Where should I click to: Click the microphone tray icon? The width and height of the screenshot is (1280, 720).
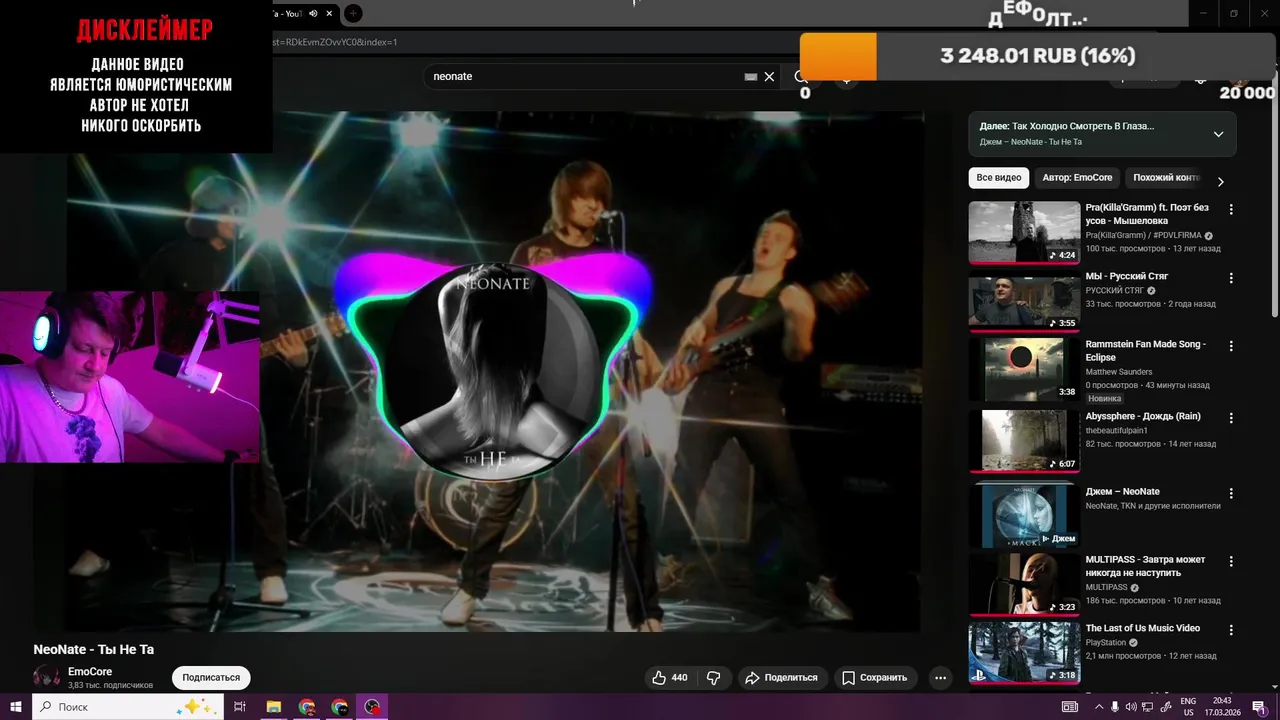coord(1115,707)
